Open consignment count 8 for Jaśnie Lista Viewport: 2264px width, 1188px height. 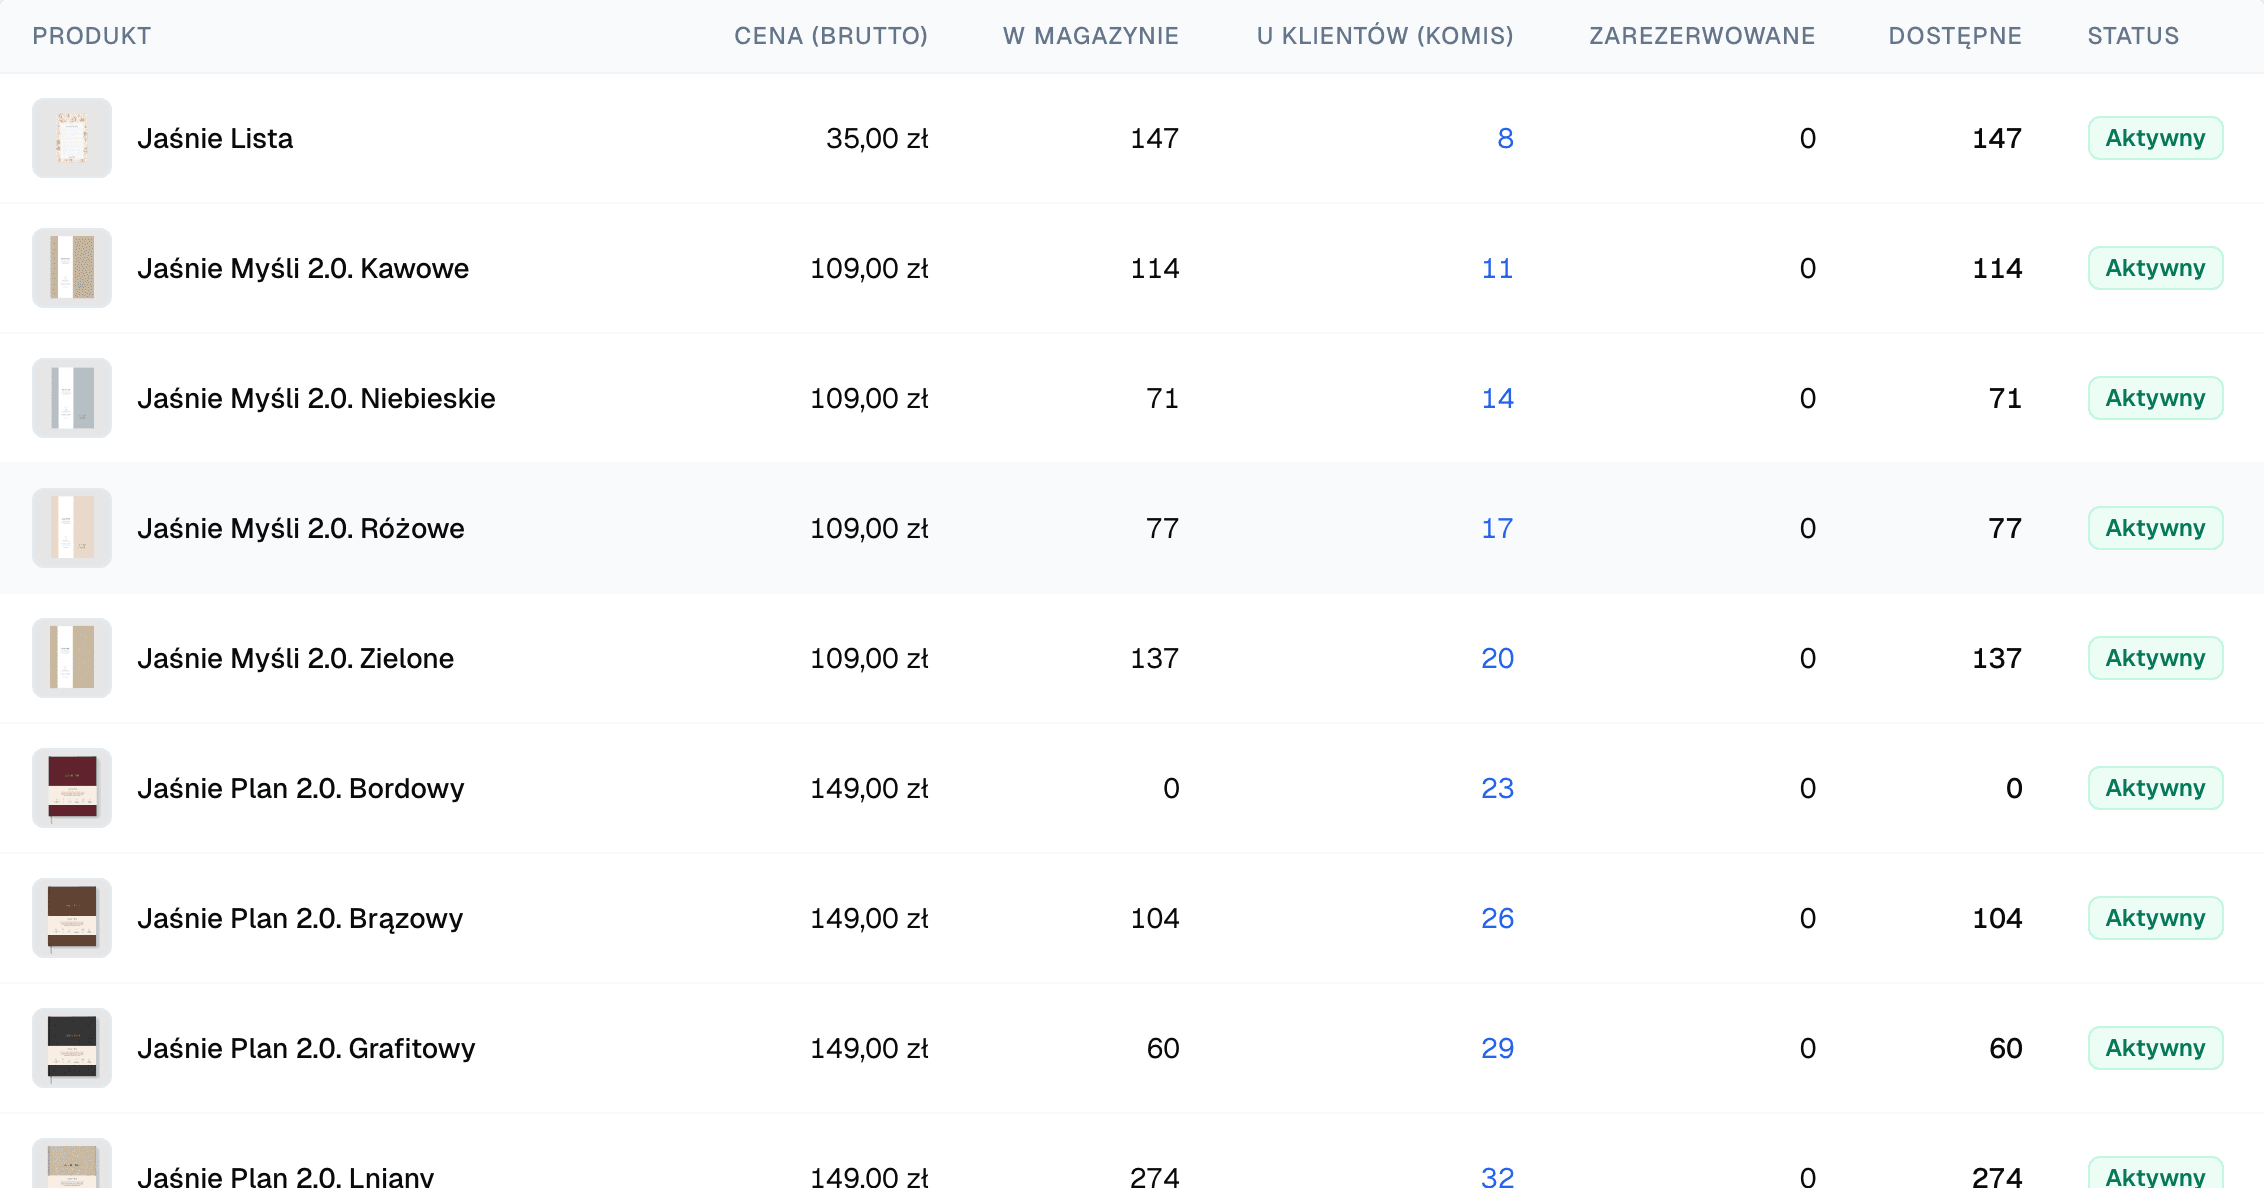pyautogui.click(x=1505, y=138)
